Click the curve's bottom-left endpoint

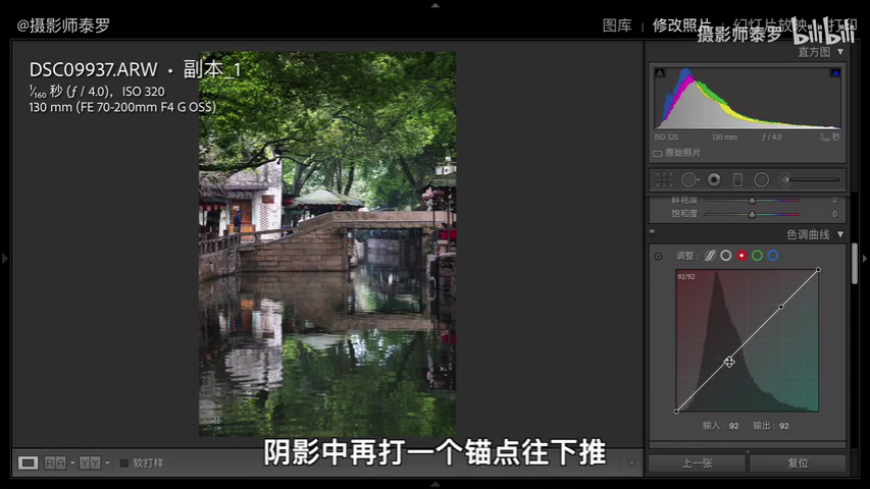point(676,411)
